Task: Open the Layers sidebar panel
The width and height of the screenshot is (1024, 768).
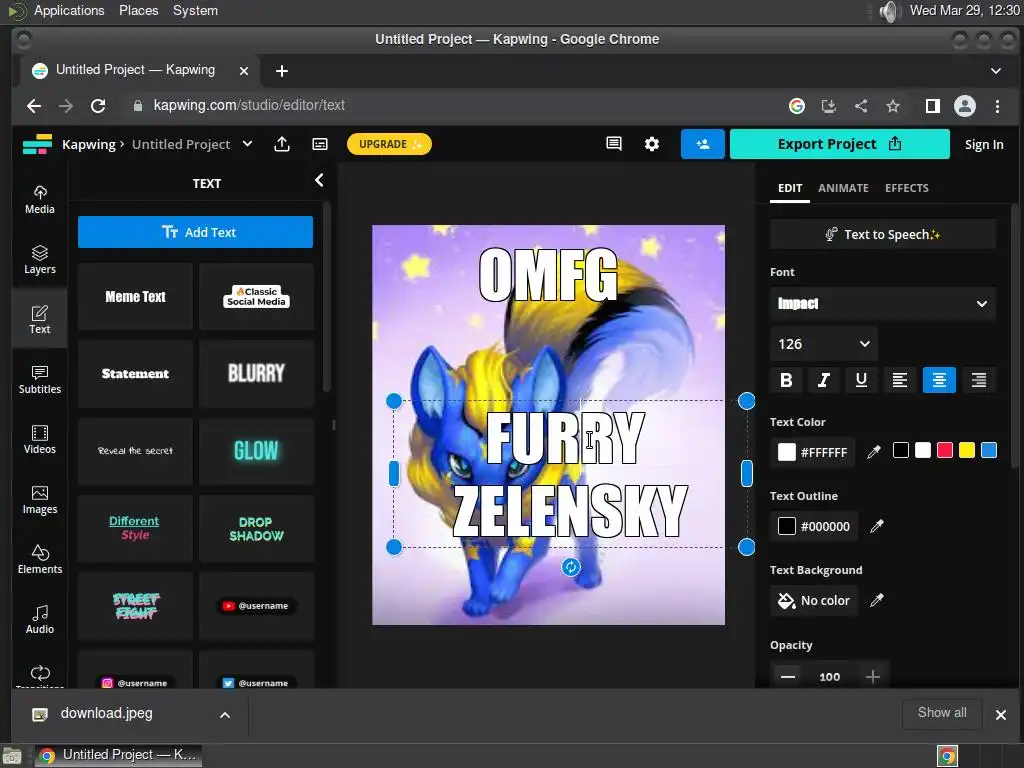Action: pyautogui.click(x=40, y=260)
